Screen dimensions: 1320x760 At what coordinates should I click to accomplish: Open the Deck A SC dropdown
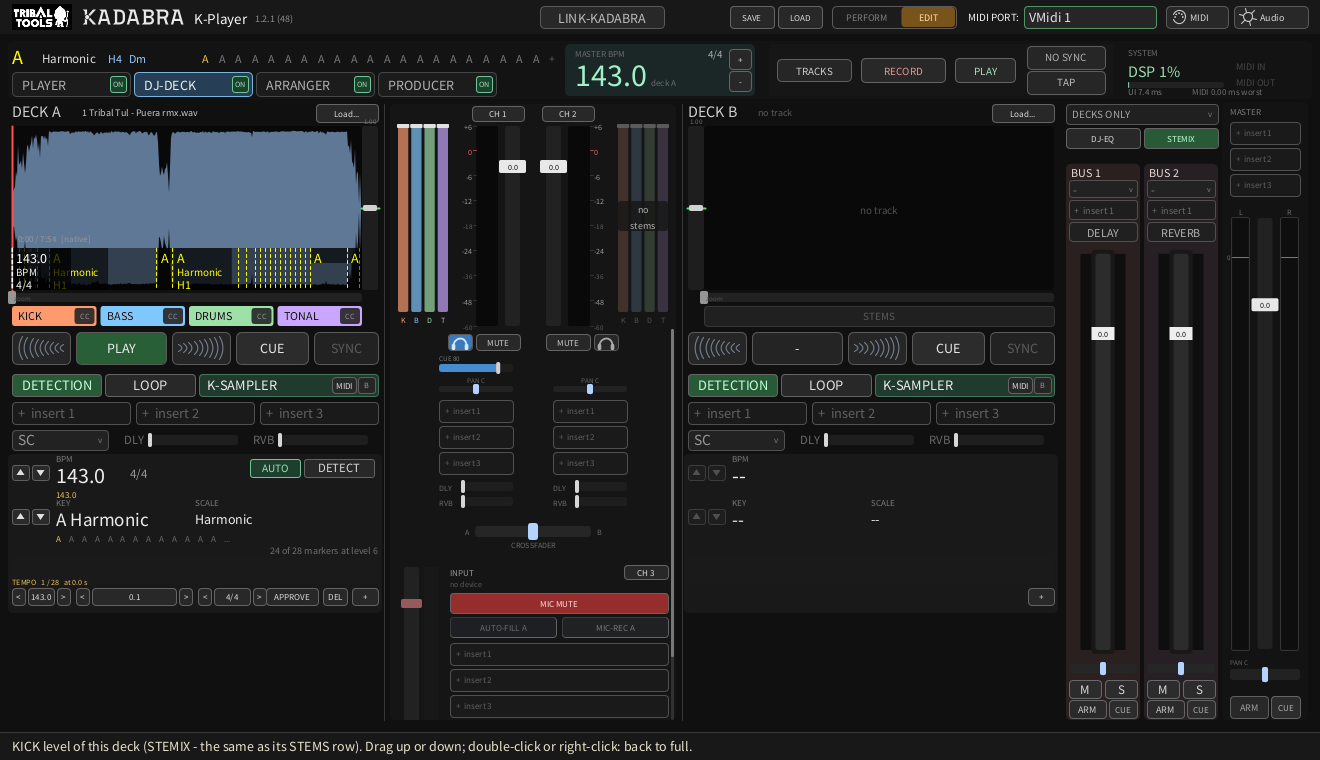click(x=60, y=440)
